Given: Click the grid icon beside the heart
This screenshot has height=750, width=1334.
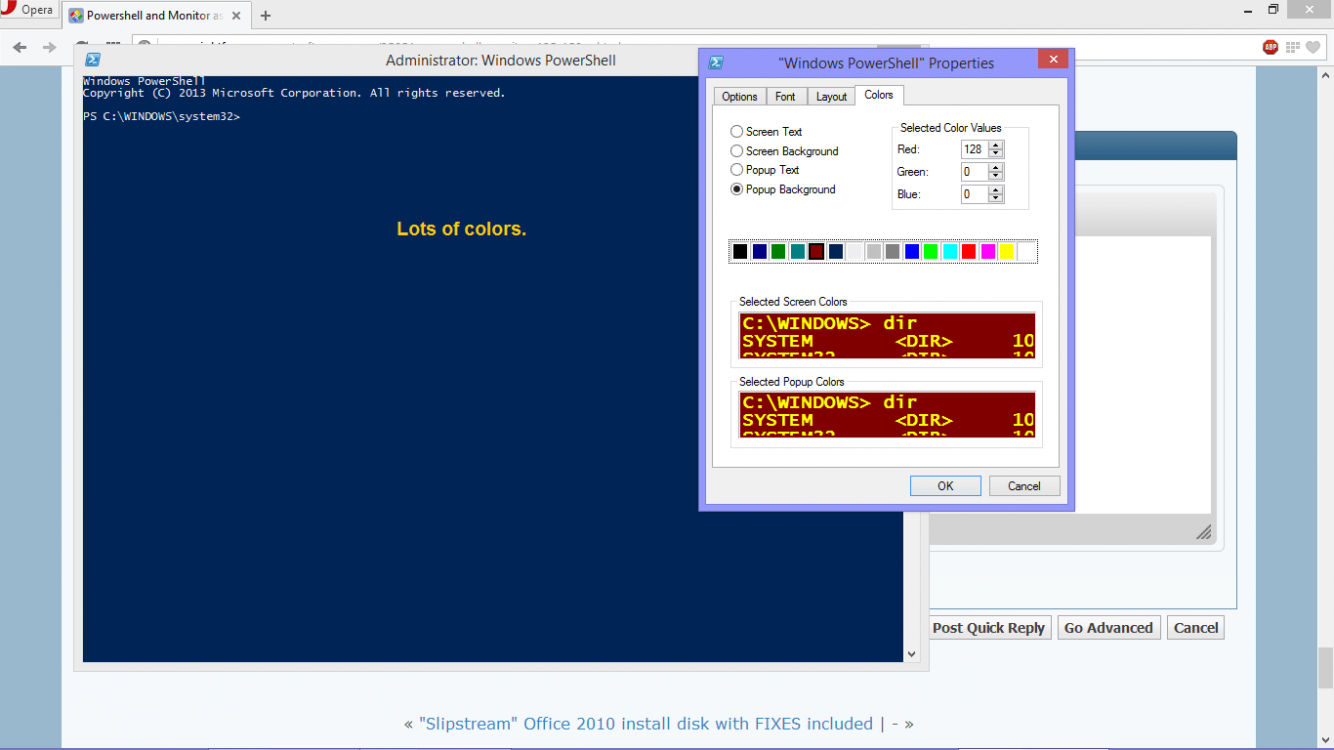Looking at the screenshot, I should tap(1293, 47).
